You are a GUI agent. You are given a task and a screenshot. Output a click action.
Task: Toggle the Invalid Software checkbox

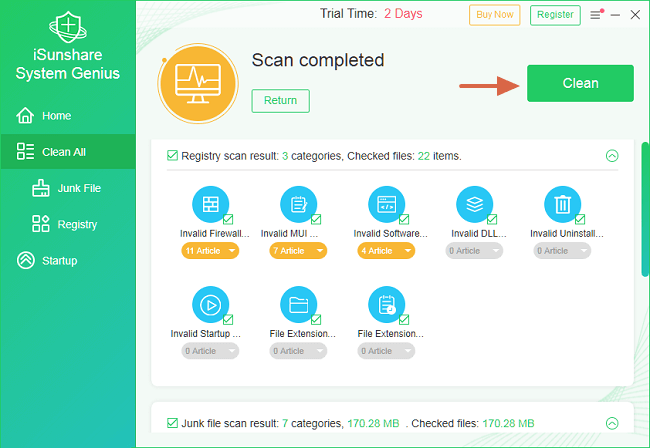404,219
